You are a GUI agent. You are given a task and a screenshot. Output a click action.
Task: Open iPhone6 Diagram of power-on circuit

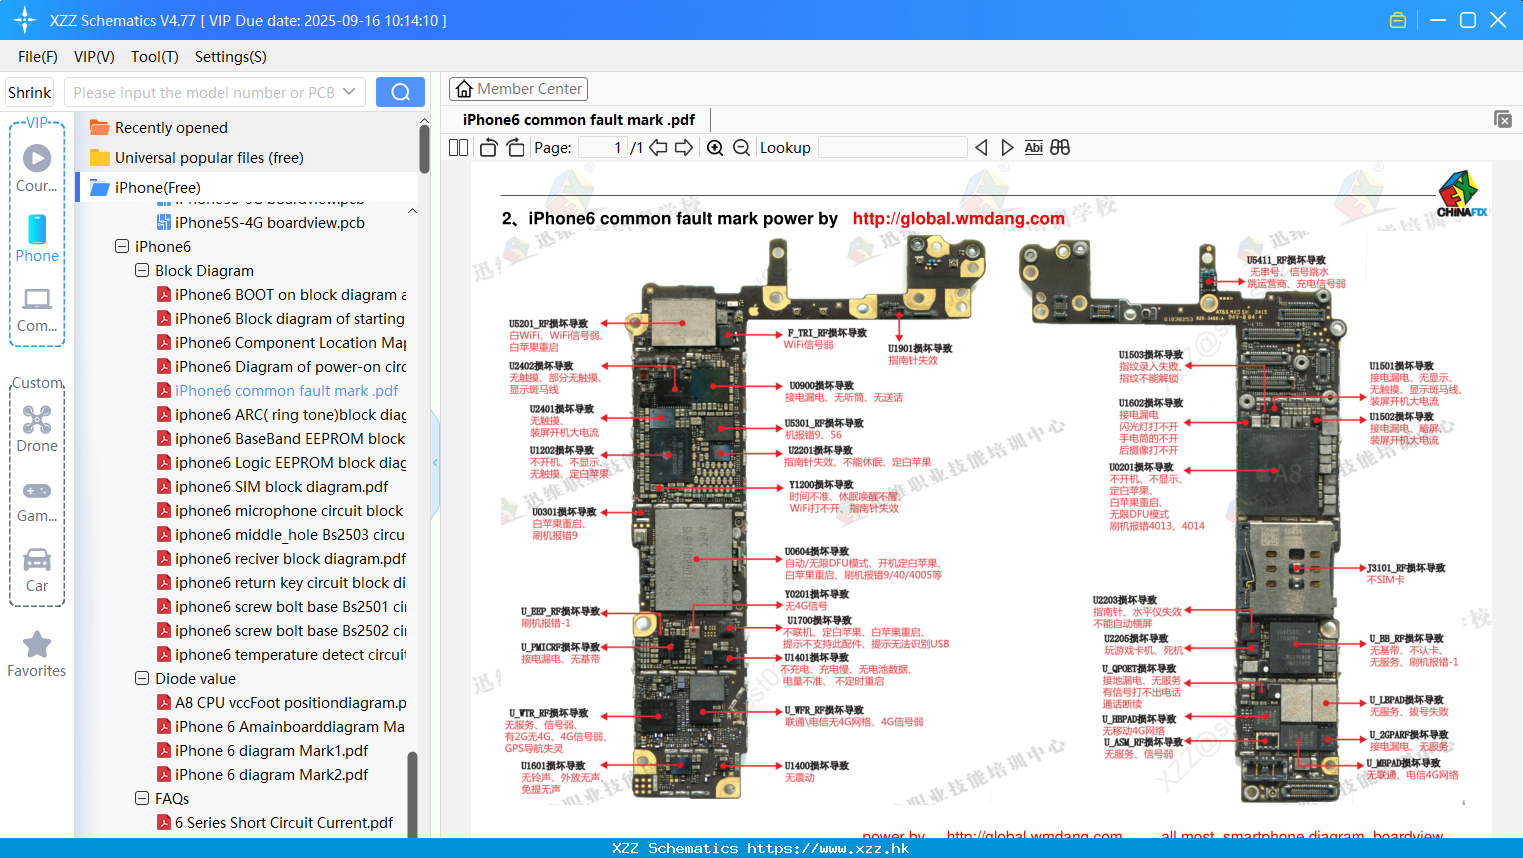point(281,367)
